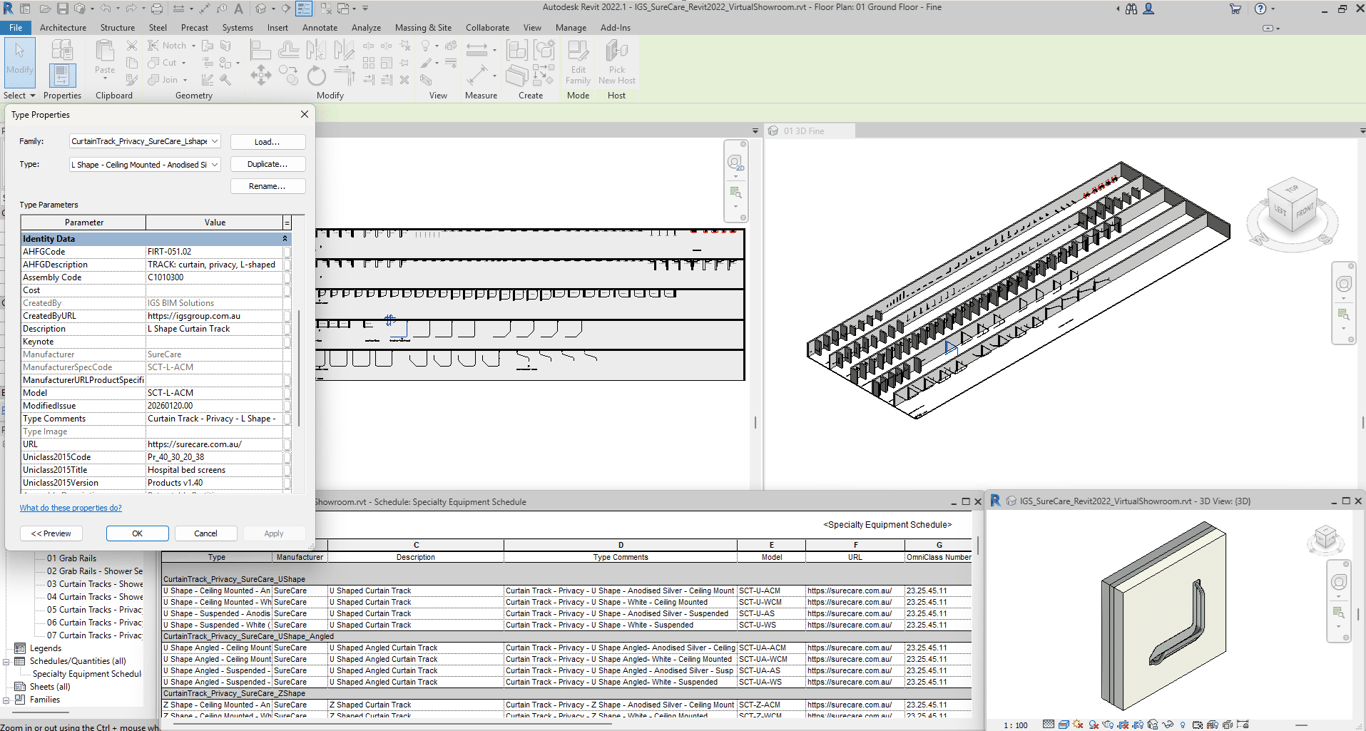Toggle the checkbox beside the AHFGCode value
This screenshot has width=1366, height=731.
pyautogui.click(x=287, y=252)
